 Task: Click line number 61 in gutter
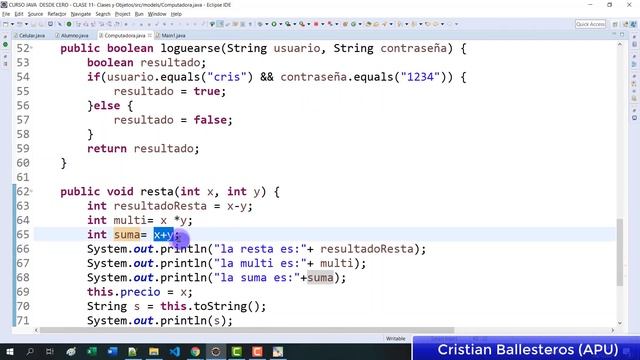(23, 177)
